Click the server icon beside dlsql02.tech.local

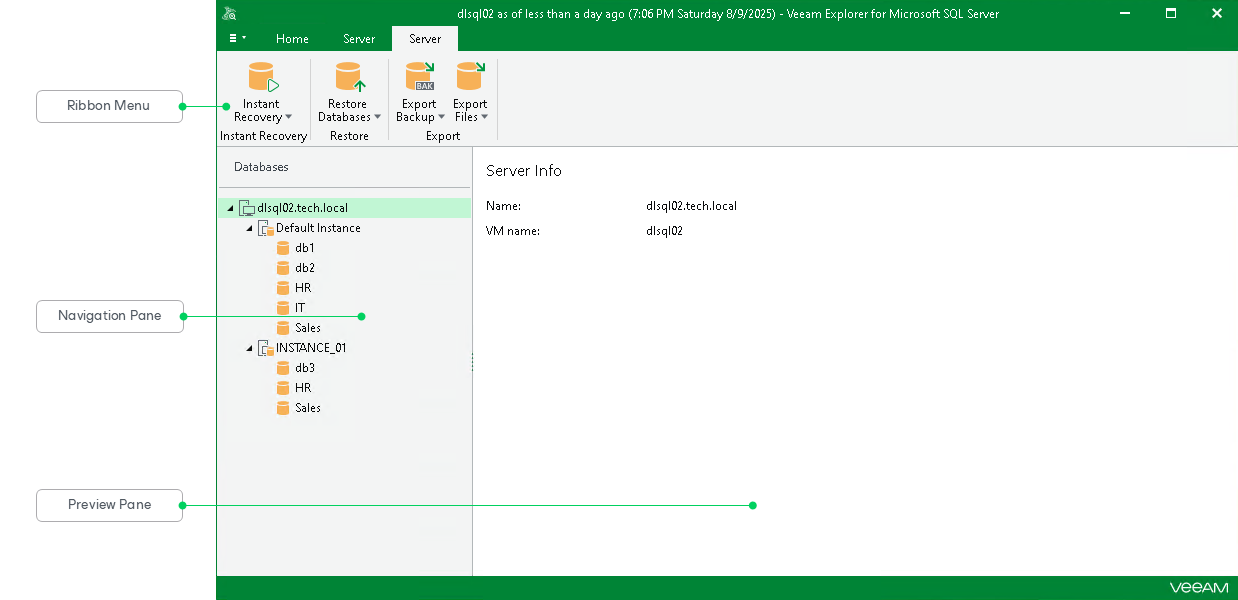click(x=247, y=207)
